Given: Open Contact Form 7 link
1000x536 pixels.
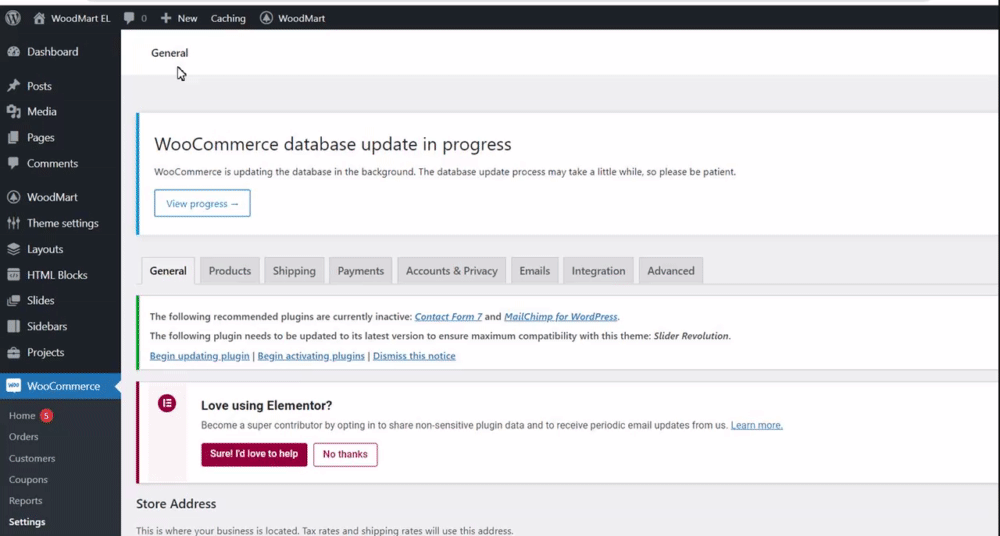Looking at the screenshot, I should pos(448,316).
